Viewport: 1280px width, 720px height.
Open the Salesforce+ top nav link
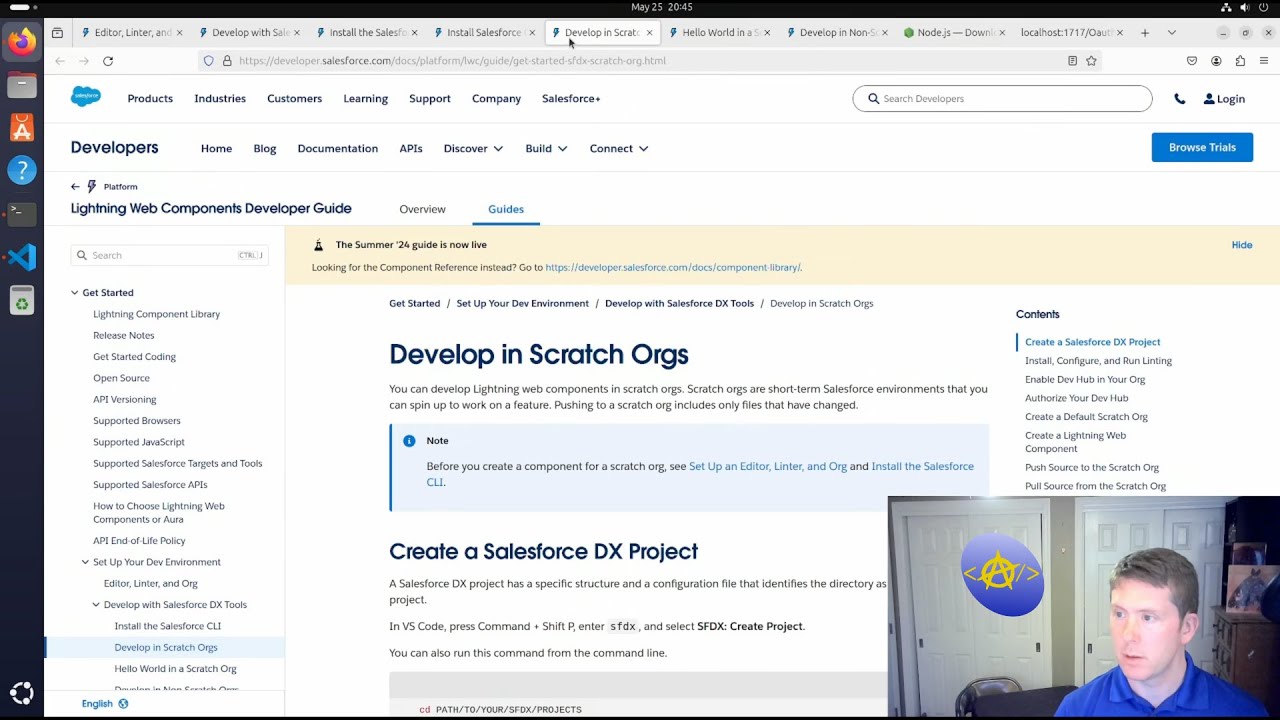coord(571,99)
